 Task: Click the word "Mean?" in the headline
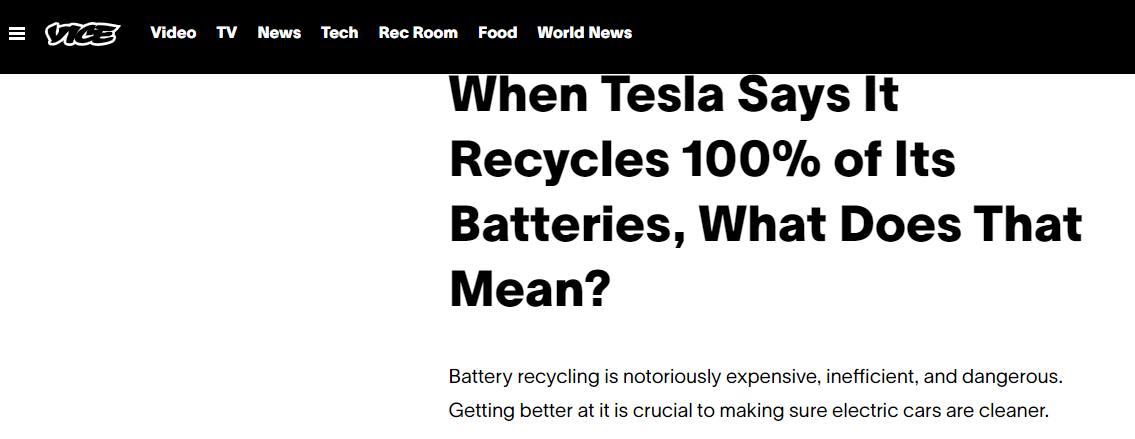pos(529,288)
